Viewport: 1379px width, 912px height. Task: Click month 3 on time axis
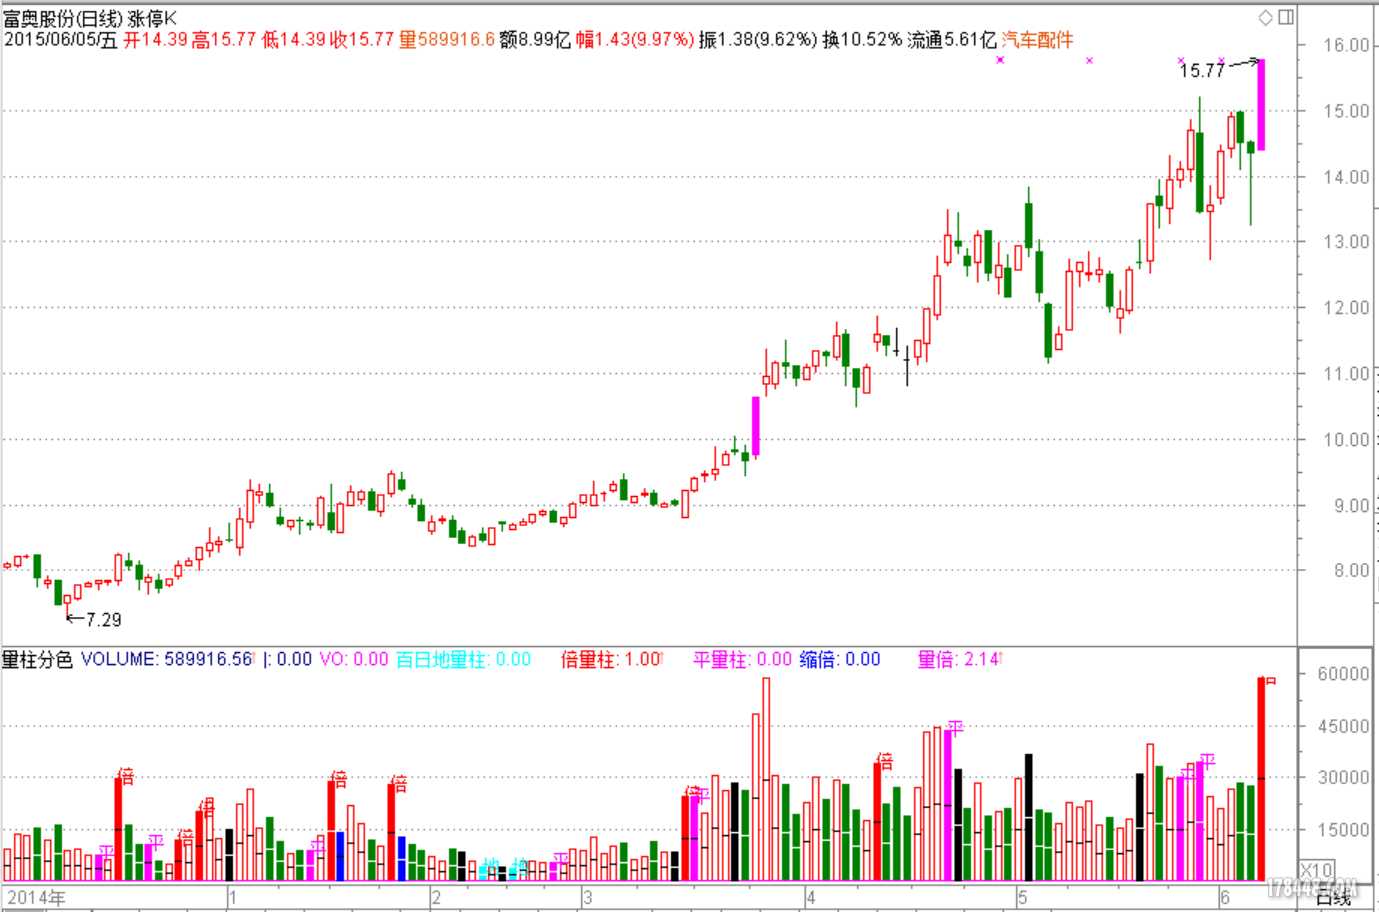point(588,897)
